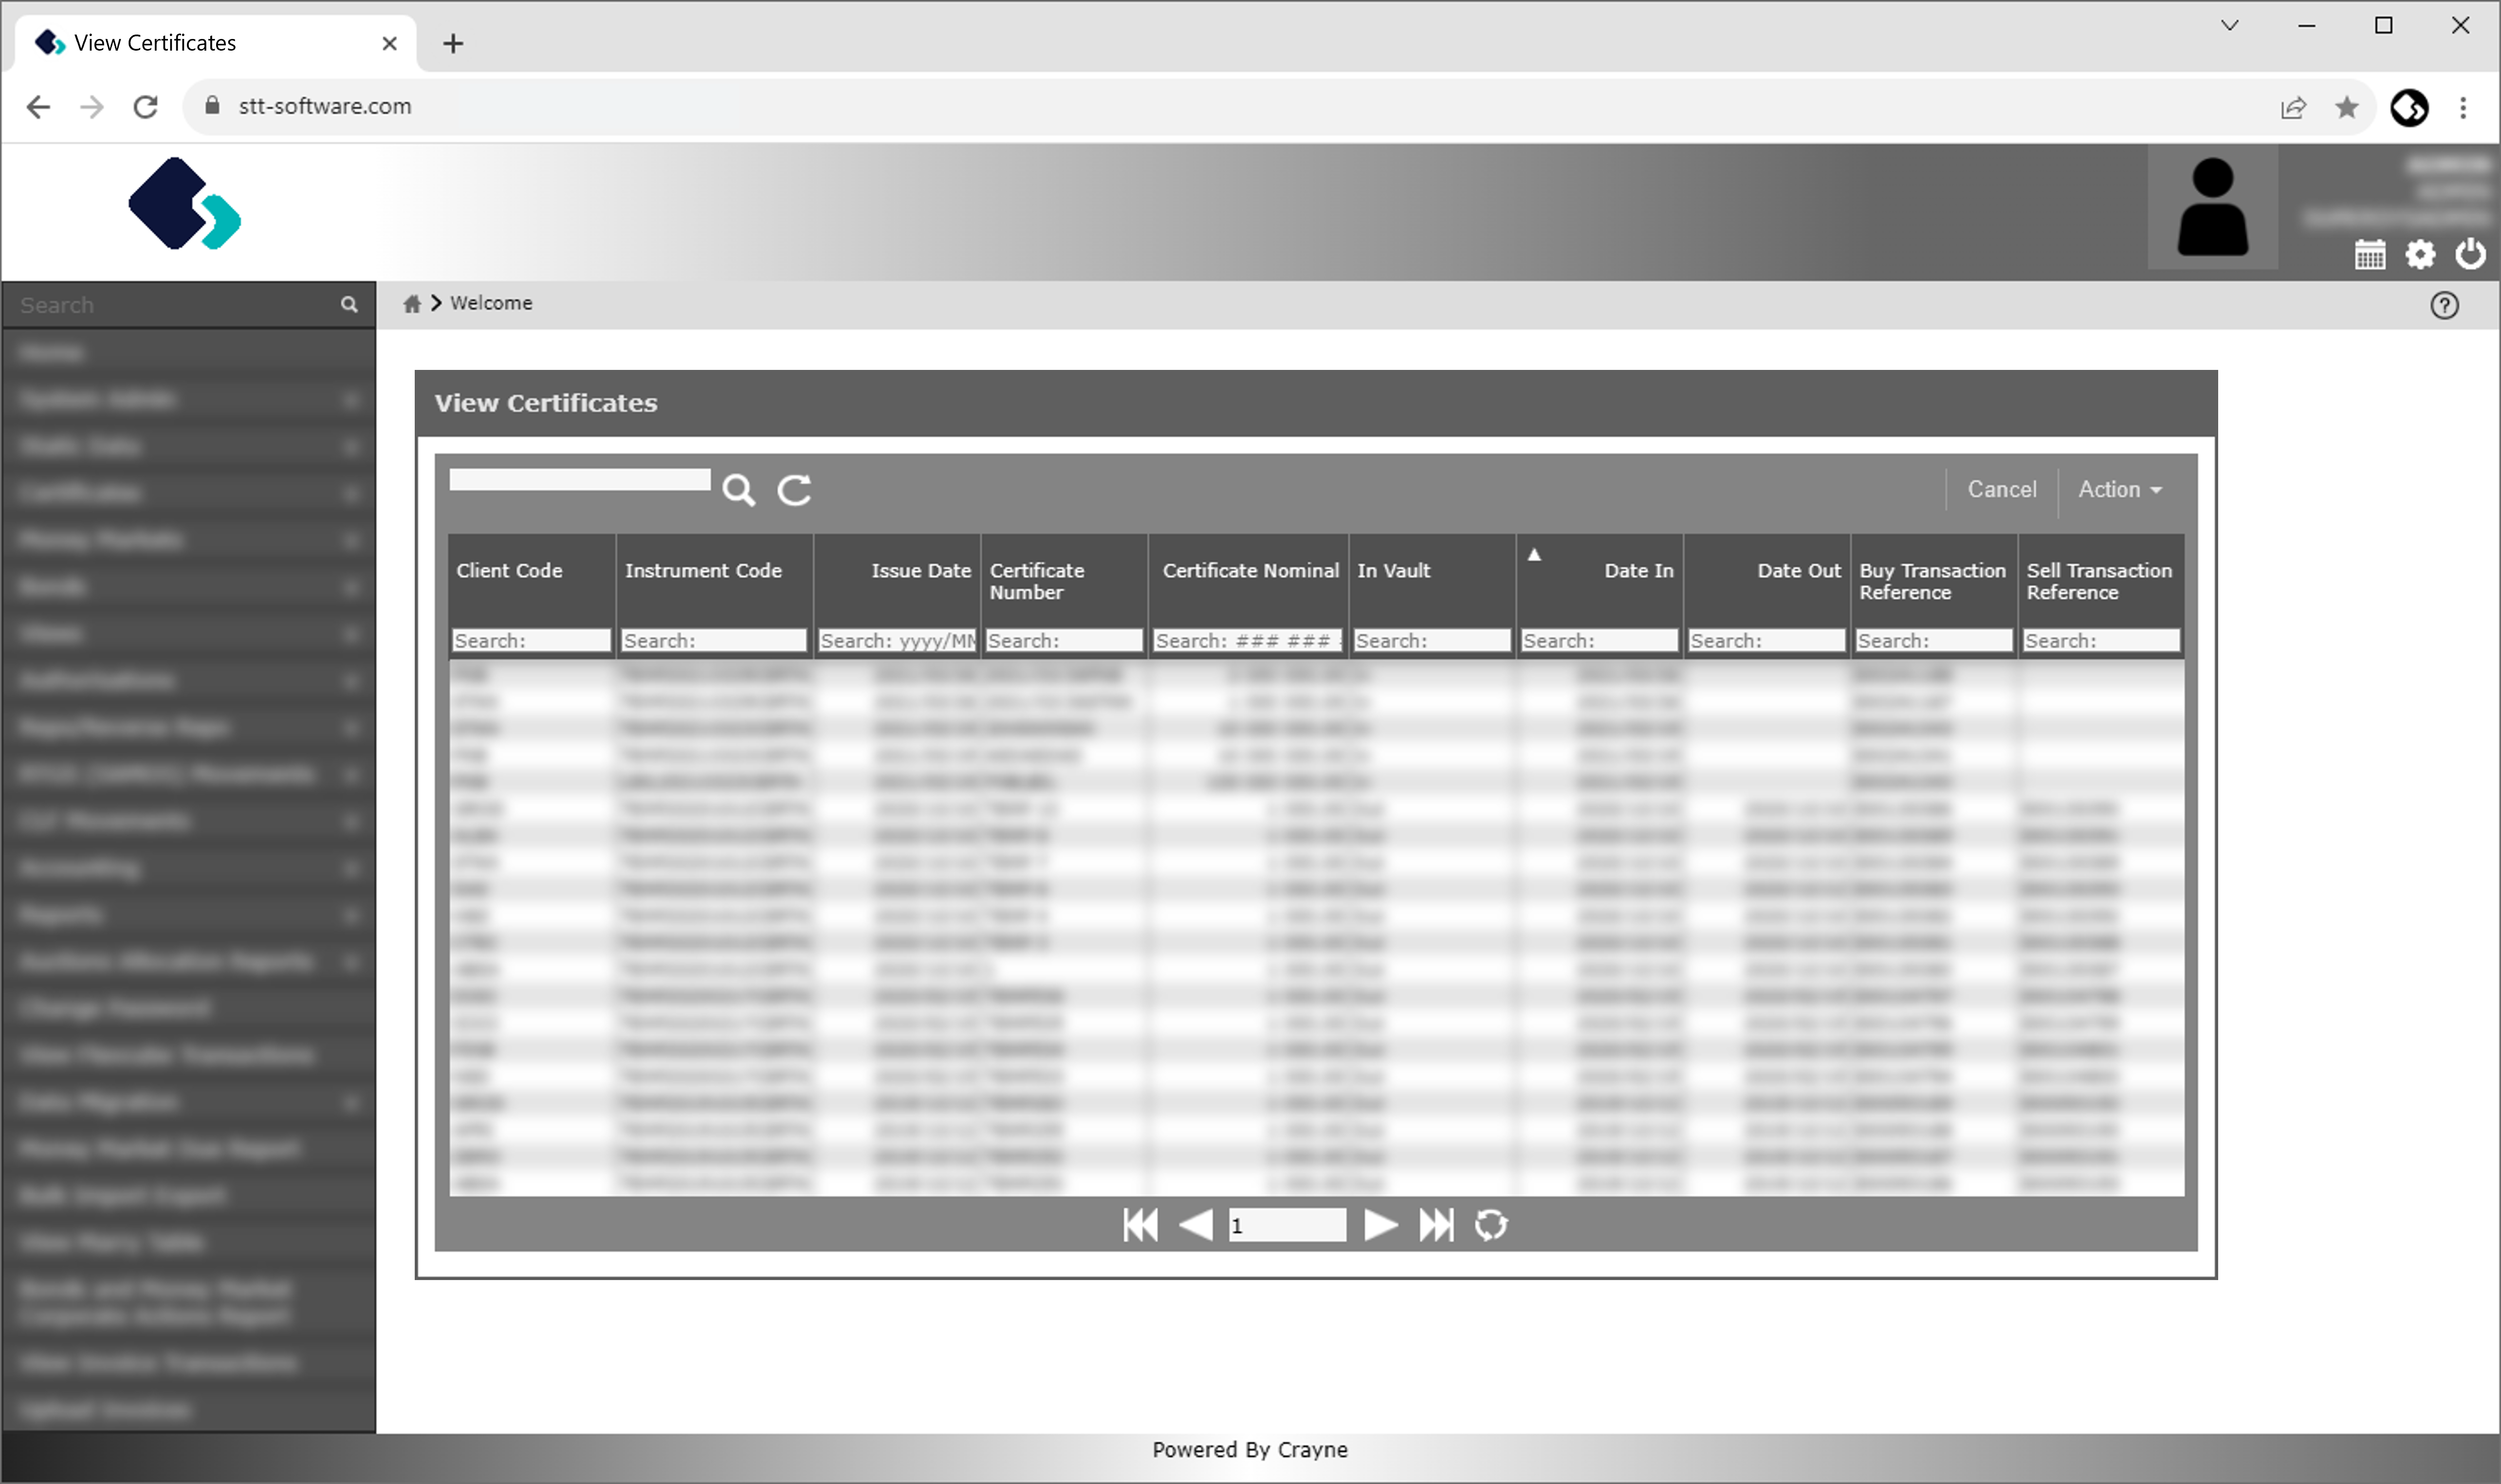
Task: Click the magnifier search icon in grid toolbar
Action: click(738, 490)
